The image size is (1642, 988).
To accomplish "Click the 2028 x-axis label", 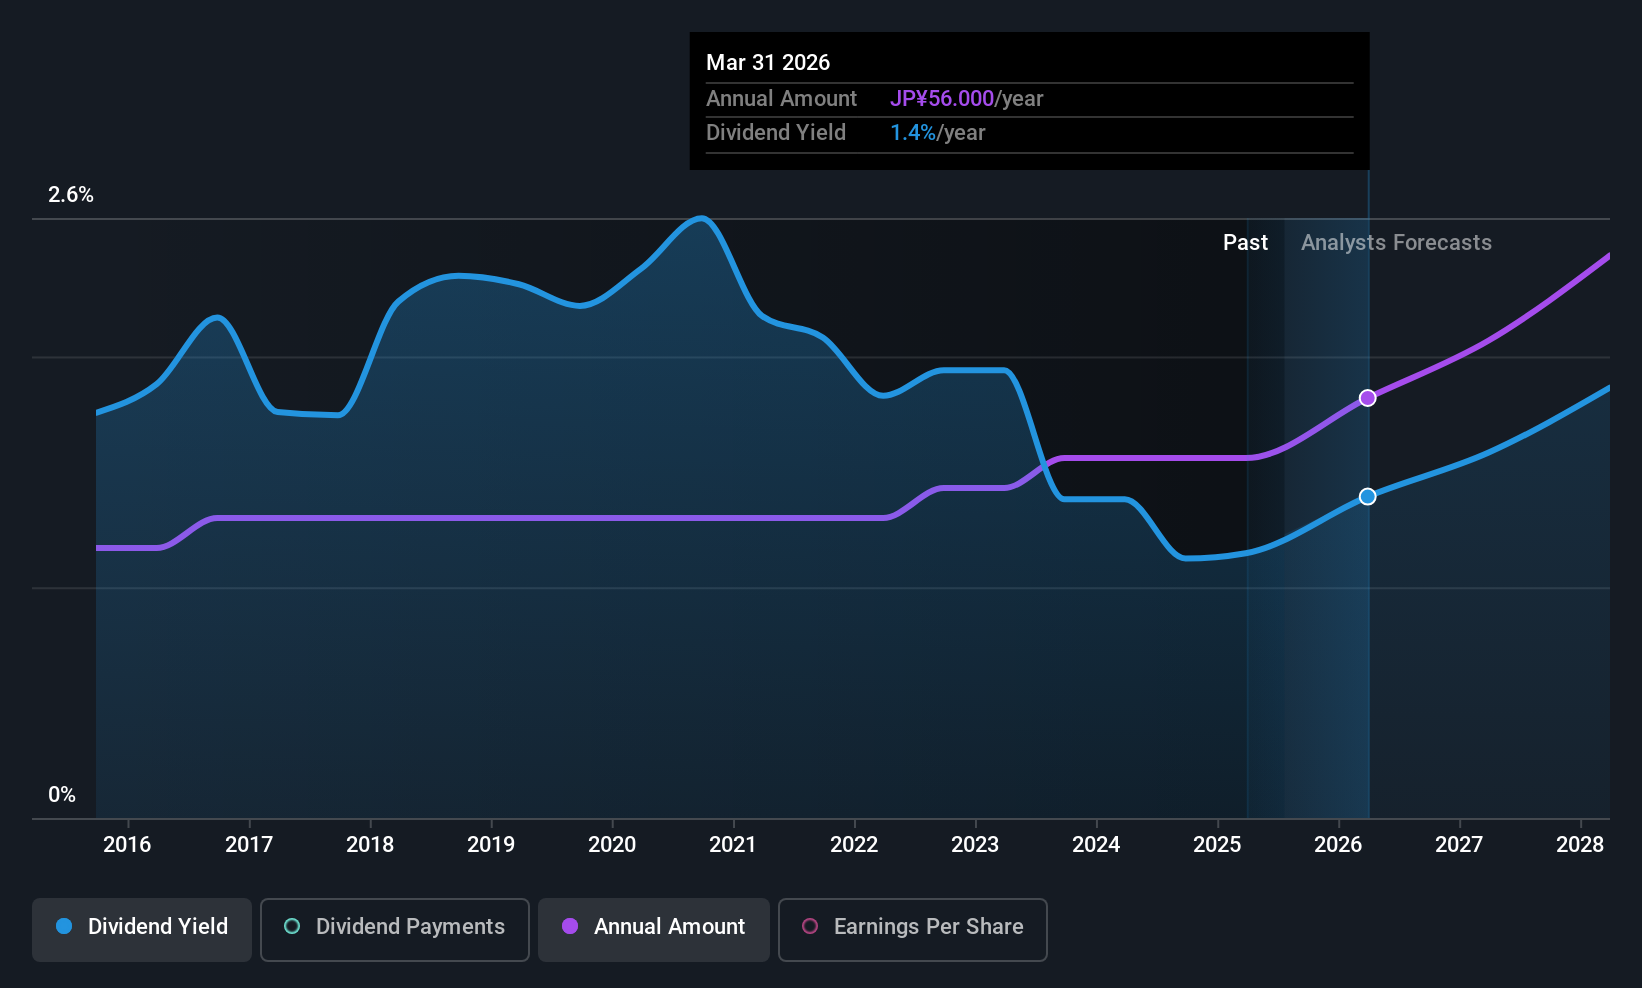I will coord(1580,845).
